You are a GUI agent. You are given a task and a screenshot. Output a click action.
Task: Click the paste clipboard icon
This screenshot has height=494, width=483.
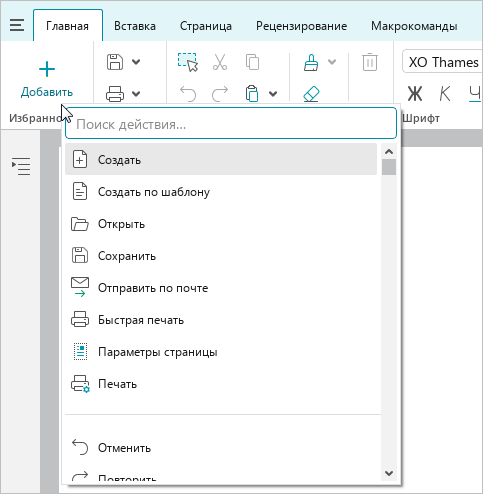click(x=252, y=94)
